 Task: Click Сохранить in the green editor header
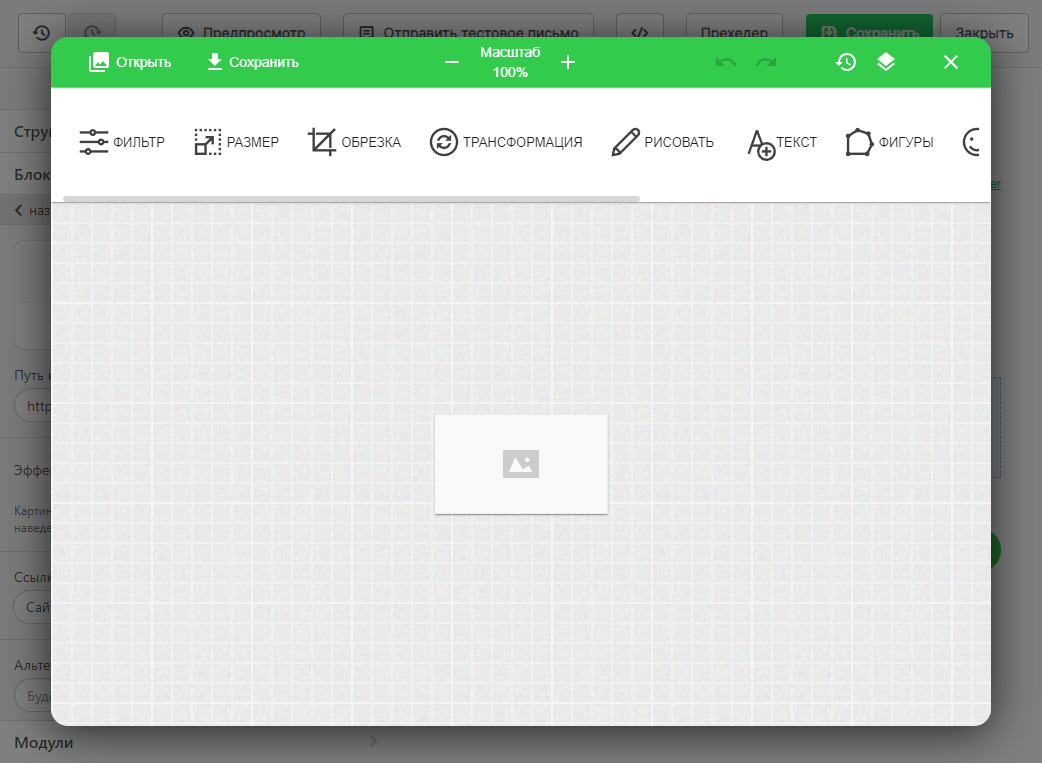coord(252,62)
